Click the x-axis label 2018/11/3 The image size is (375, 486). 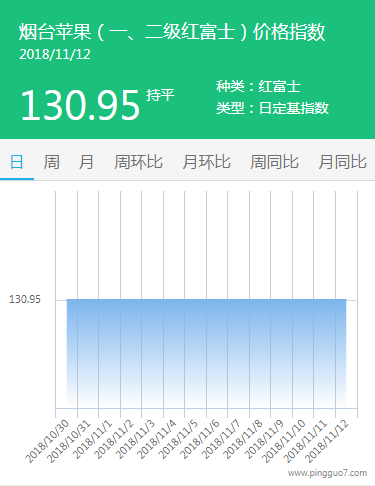[135, 439]
